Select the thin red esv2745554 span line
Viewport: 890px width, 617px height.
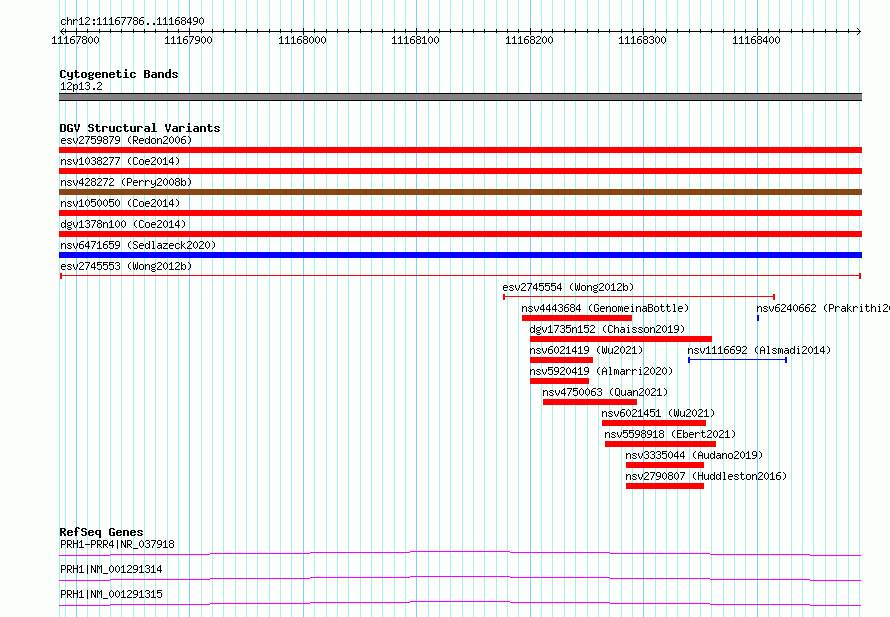point(639,296)
